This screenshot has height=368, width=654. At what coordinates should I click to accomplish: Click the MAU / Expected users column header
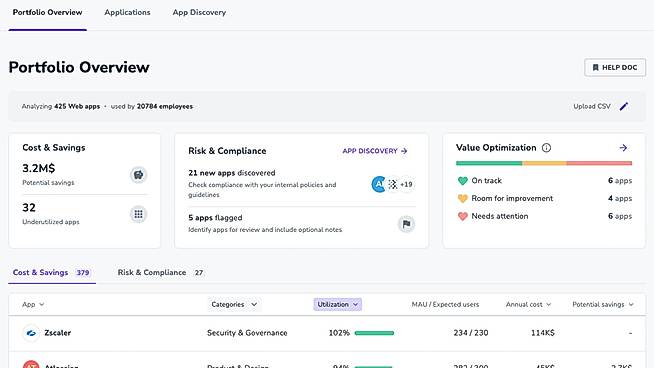(445, 305)
